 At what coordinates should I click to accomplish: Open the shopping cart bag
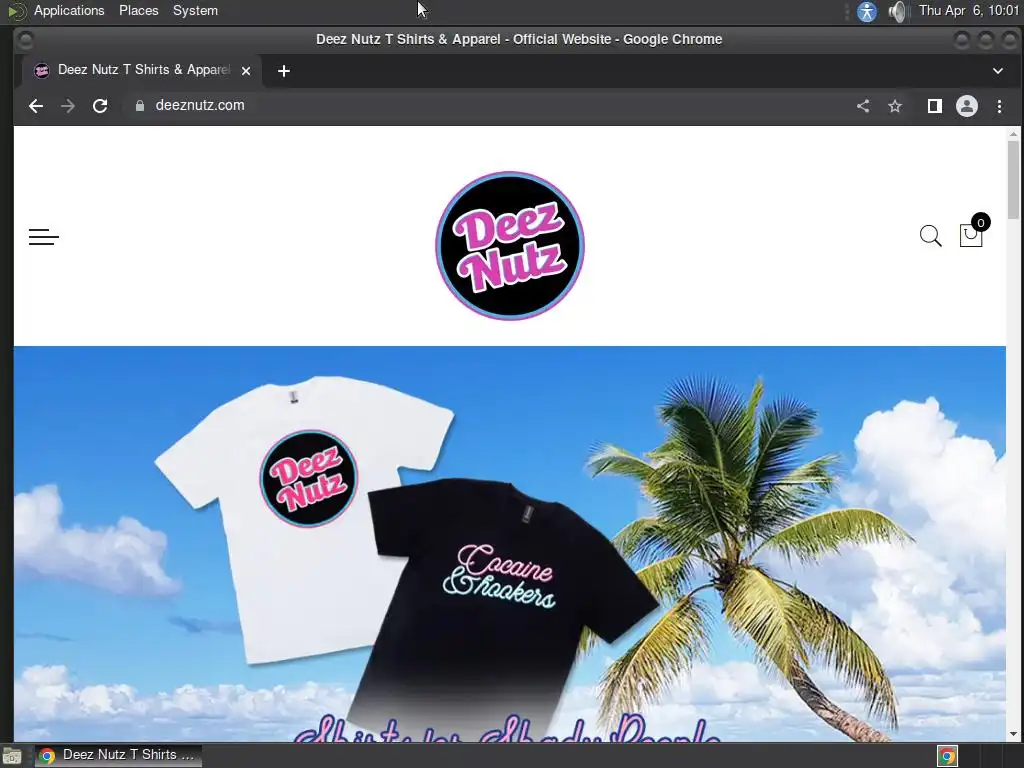pos(970,235)
